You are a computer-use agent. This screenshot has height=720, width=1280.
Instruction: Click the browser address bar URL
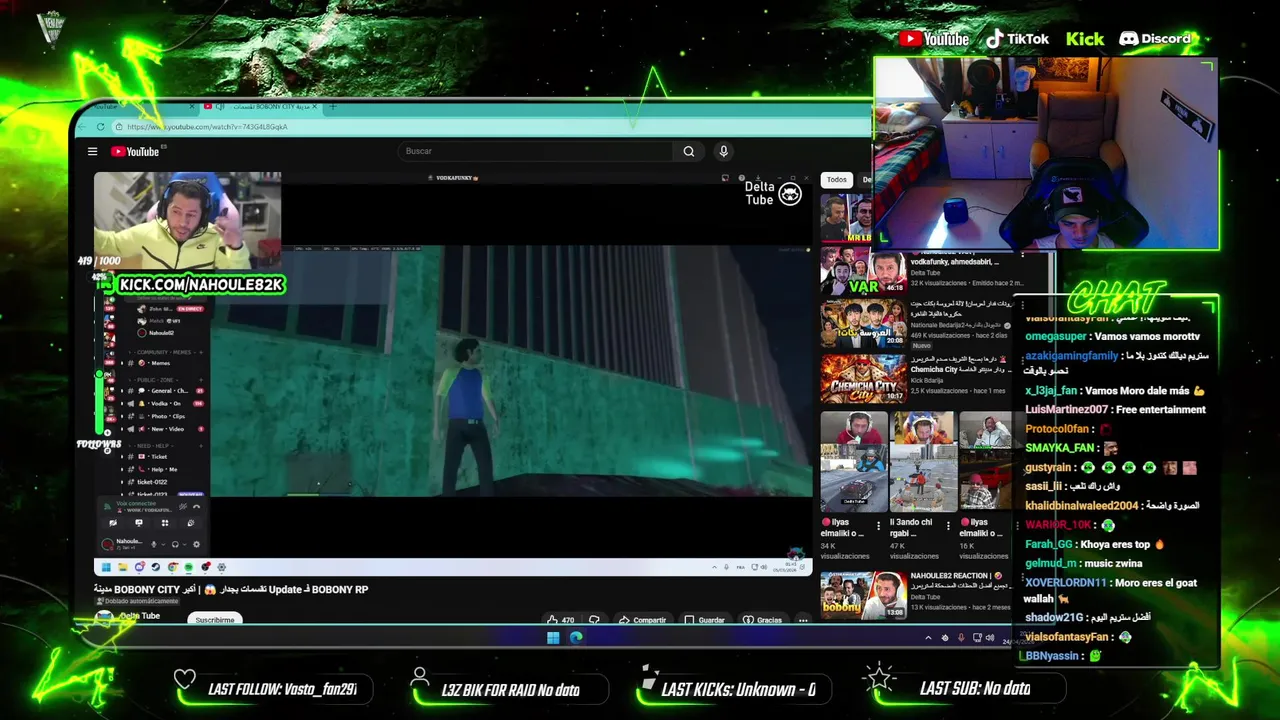click(207, 127)
